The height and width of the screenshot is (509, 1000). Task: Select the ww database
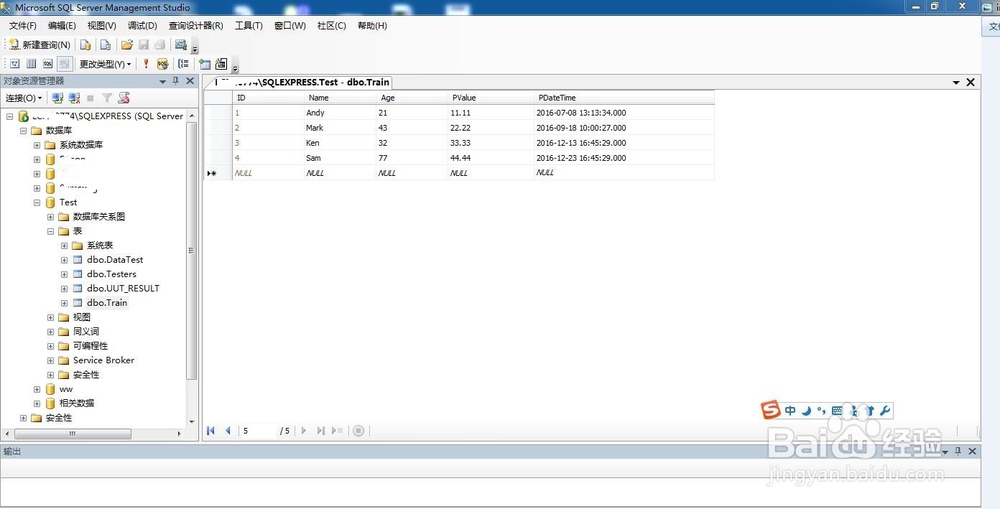tap(66, 389)
